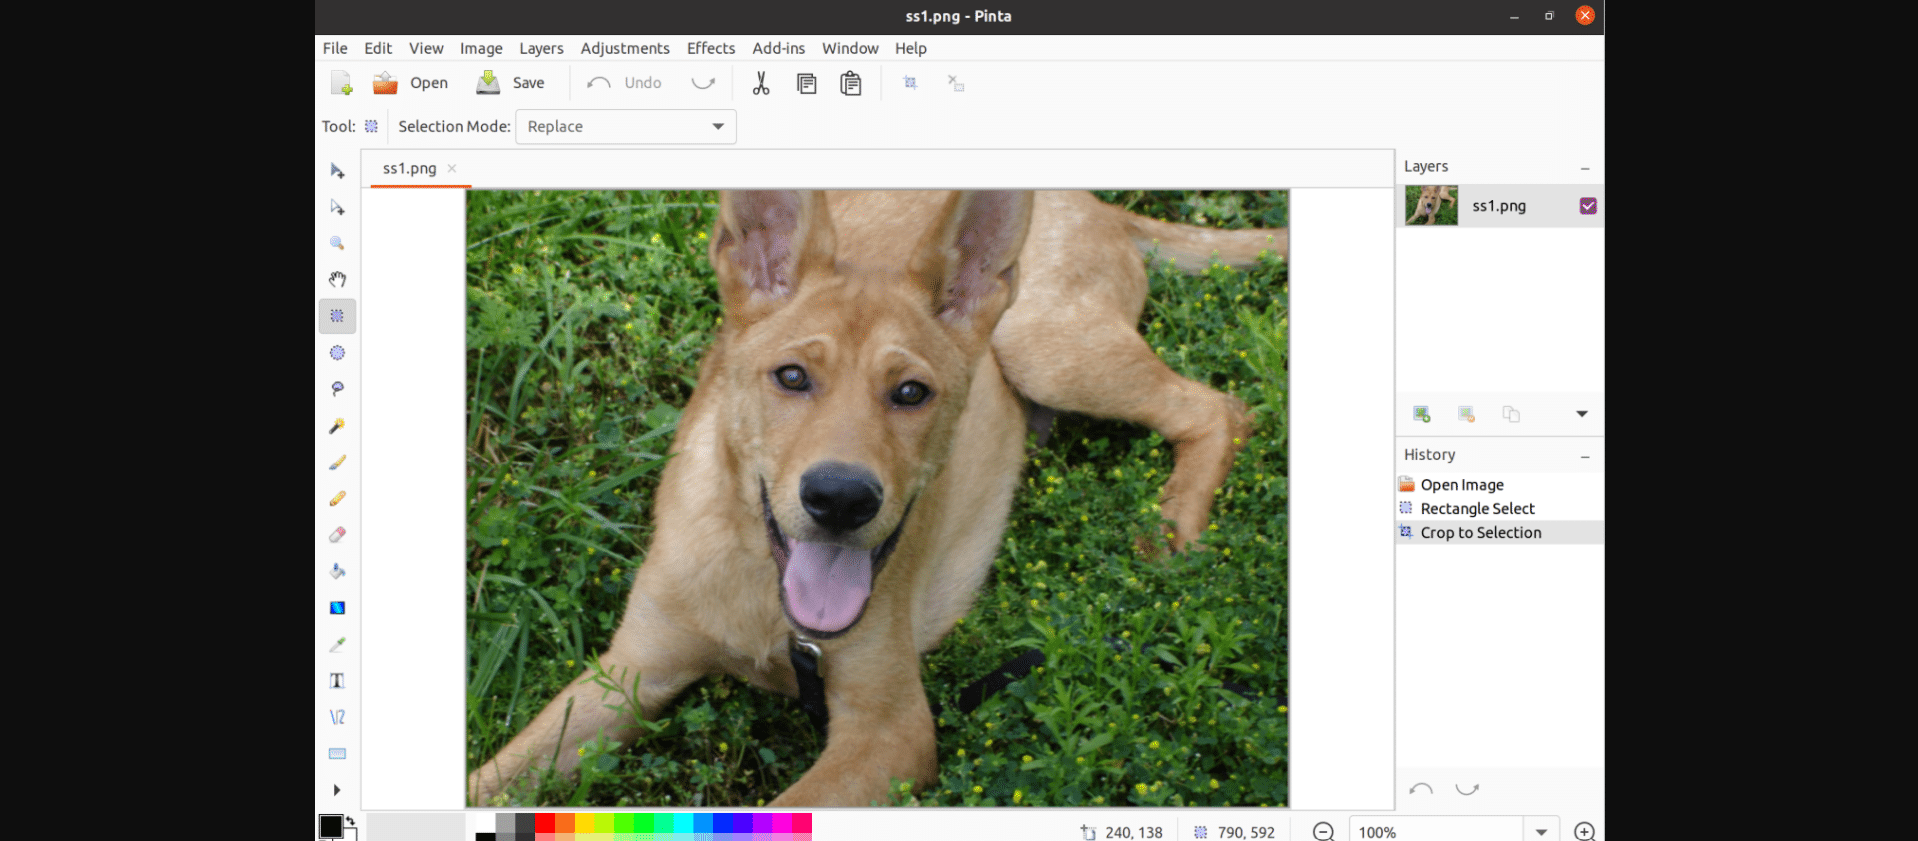Open the zoom percentage dropdown arrow
This screenshot has height=841, width=1918.
pyautogui.click(x=1541, y=832)
